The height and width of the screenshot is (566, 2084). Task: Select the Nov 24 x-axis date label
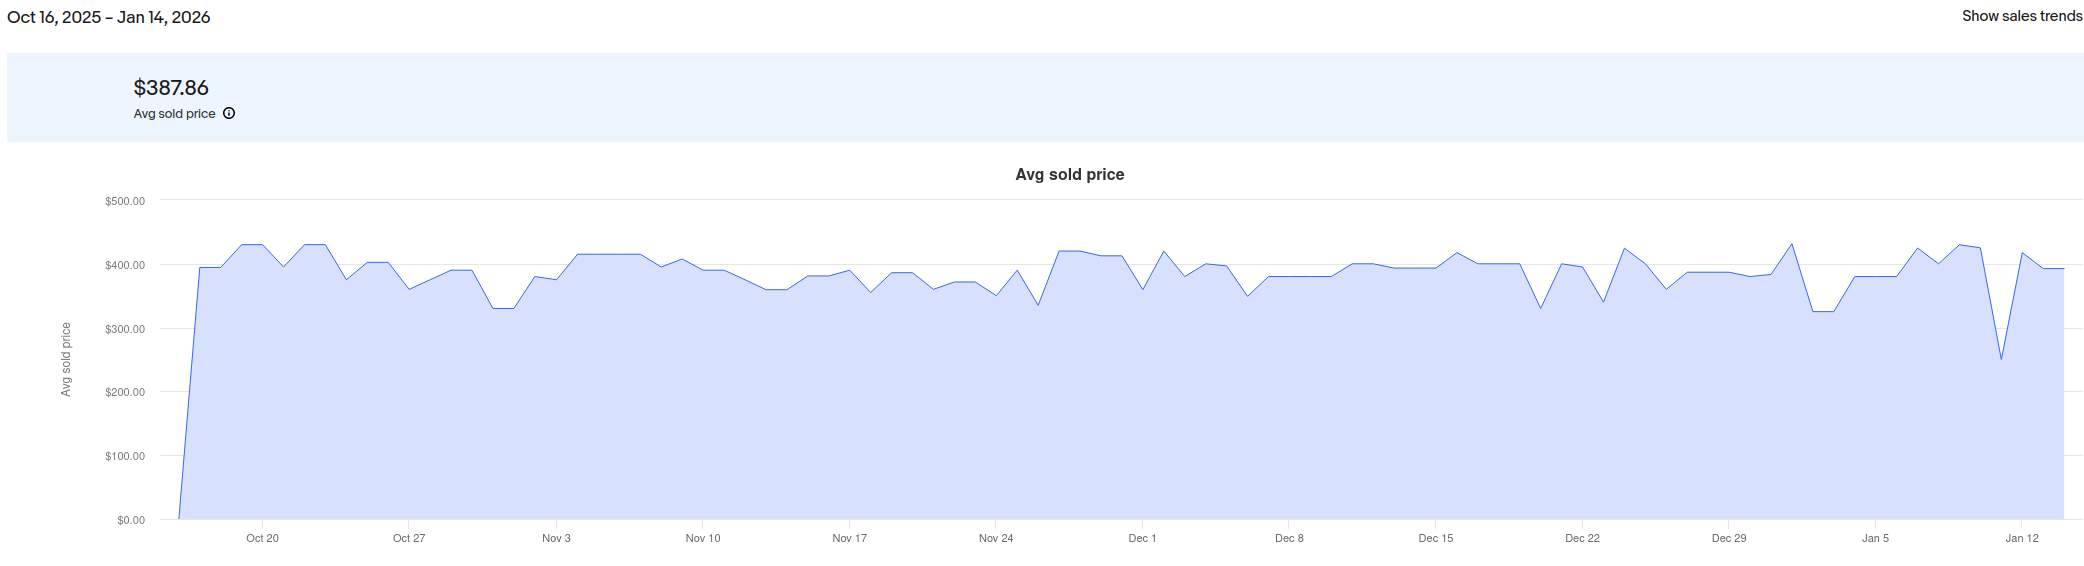pos(995,538)
